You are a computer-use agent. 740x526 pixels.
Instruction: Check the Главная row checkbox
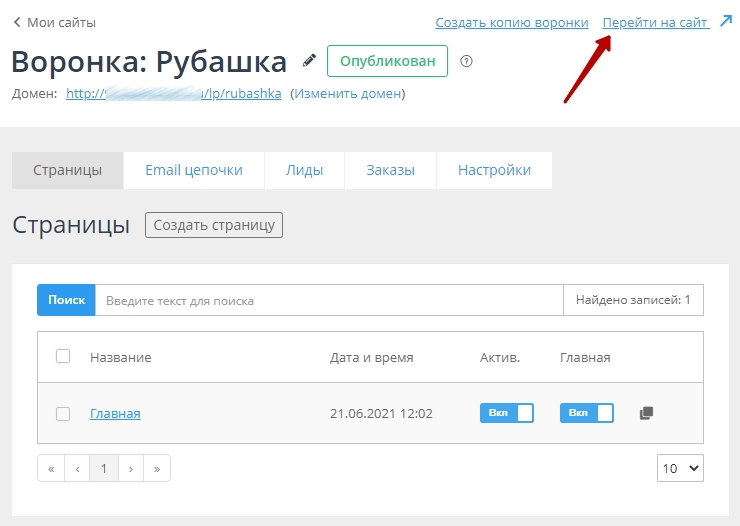(63, 413)
